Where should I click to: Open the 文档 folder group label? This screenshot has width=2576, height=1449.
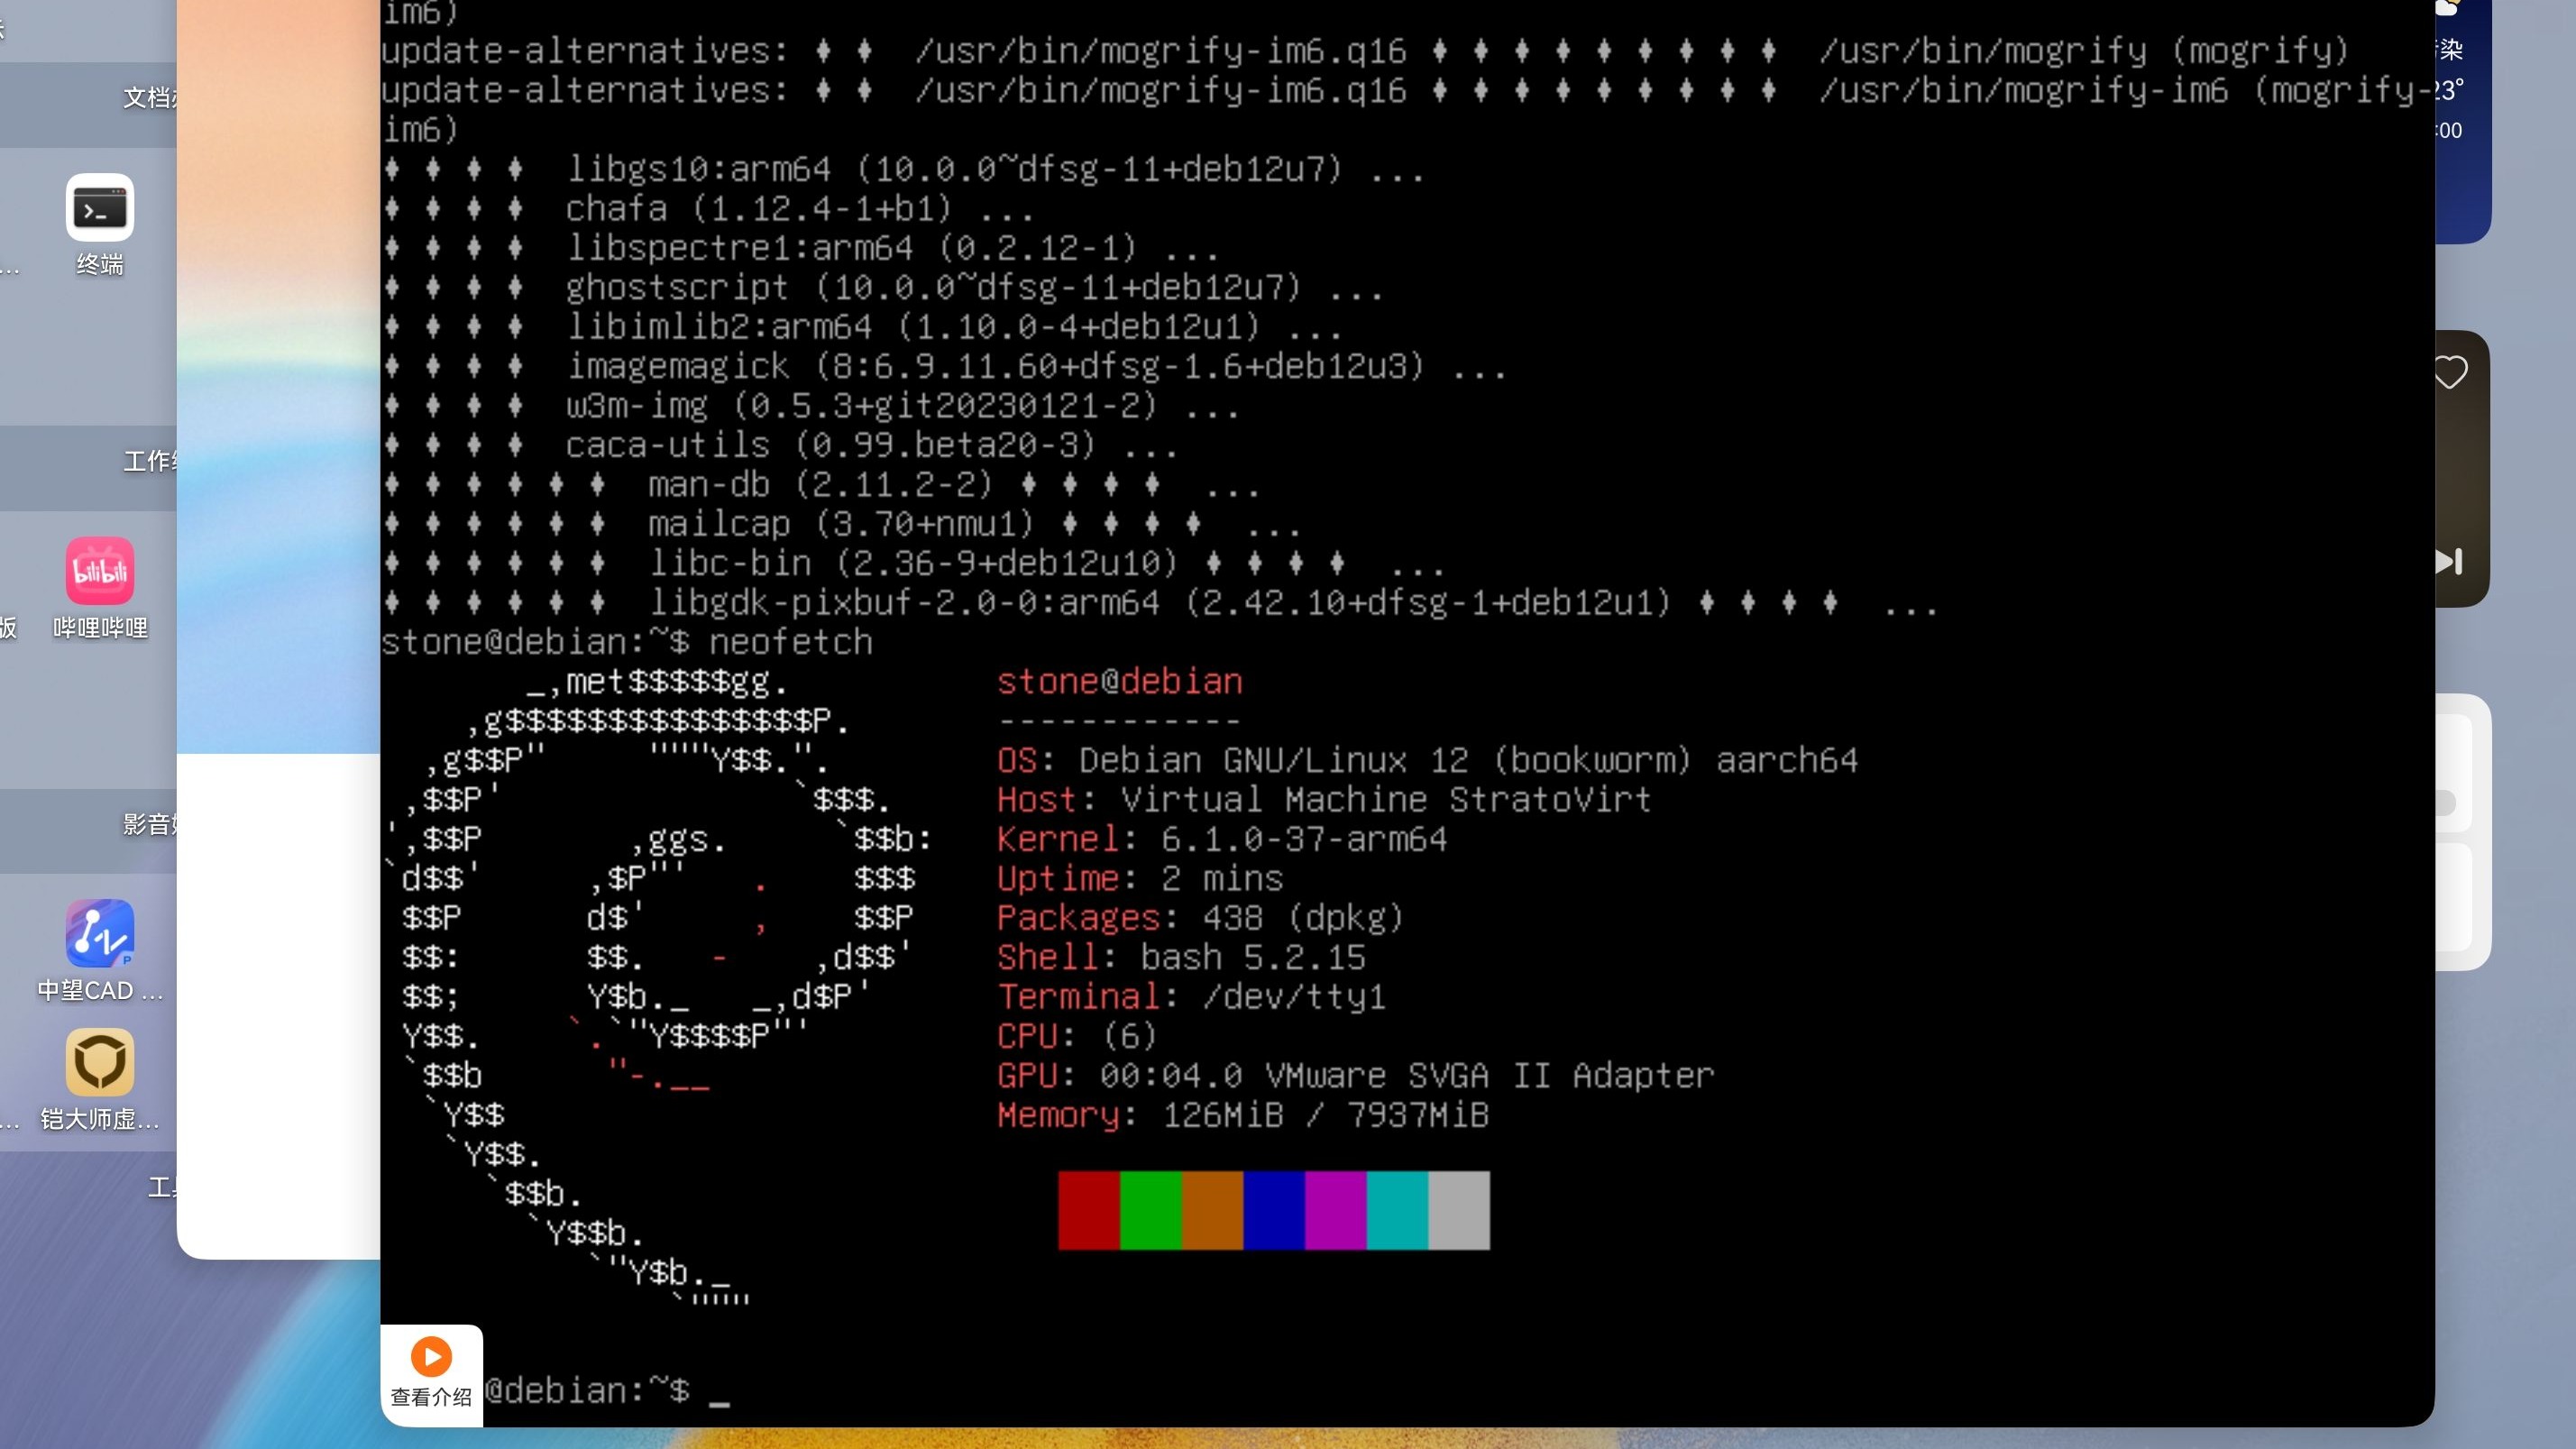(150, 97)
